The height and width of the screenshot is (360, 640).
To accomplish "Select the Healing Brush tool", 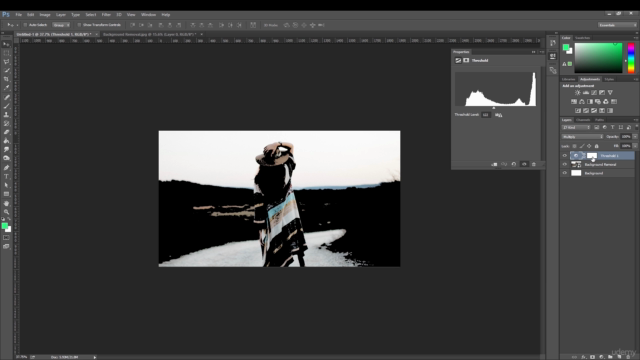I will (6, 98).
